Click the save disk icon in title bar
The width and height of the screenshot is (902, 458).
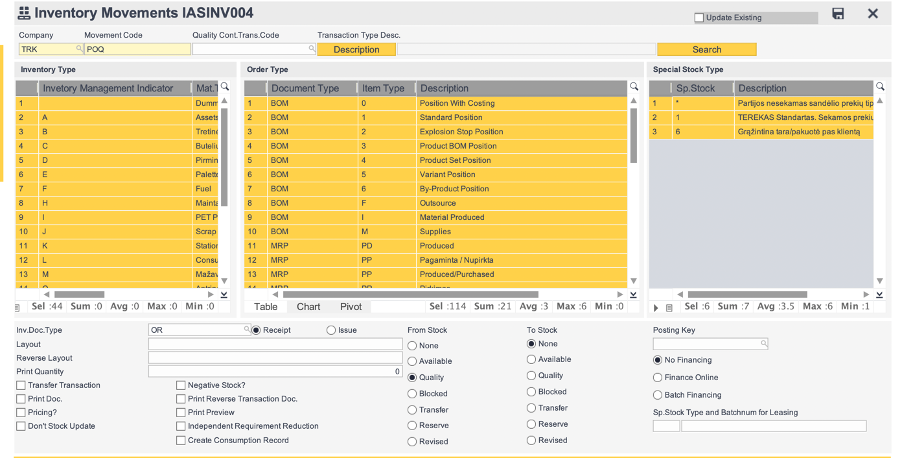[838, 14]
